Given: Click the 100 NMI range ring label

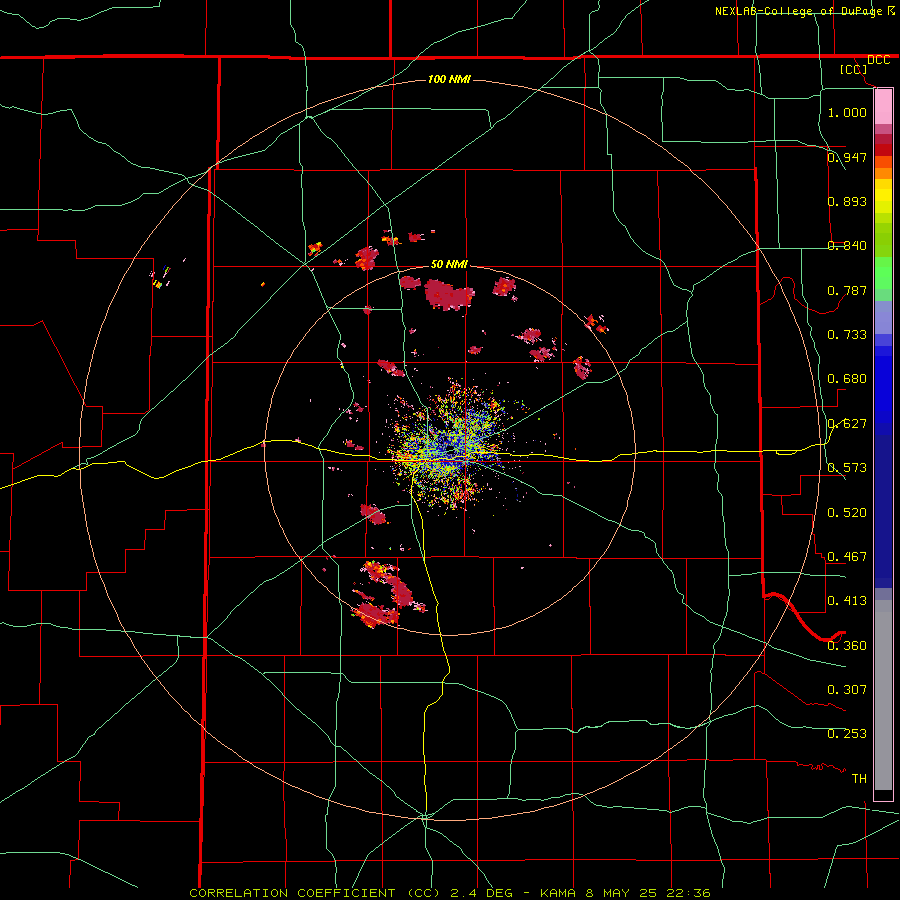Looking at the screenshot, I should (449, 79).
